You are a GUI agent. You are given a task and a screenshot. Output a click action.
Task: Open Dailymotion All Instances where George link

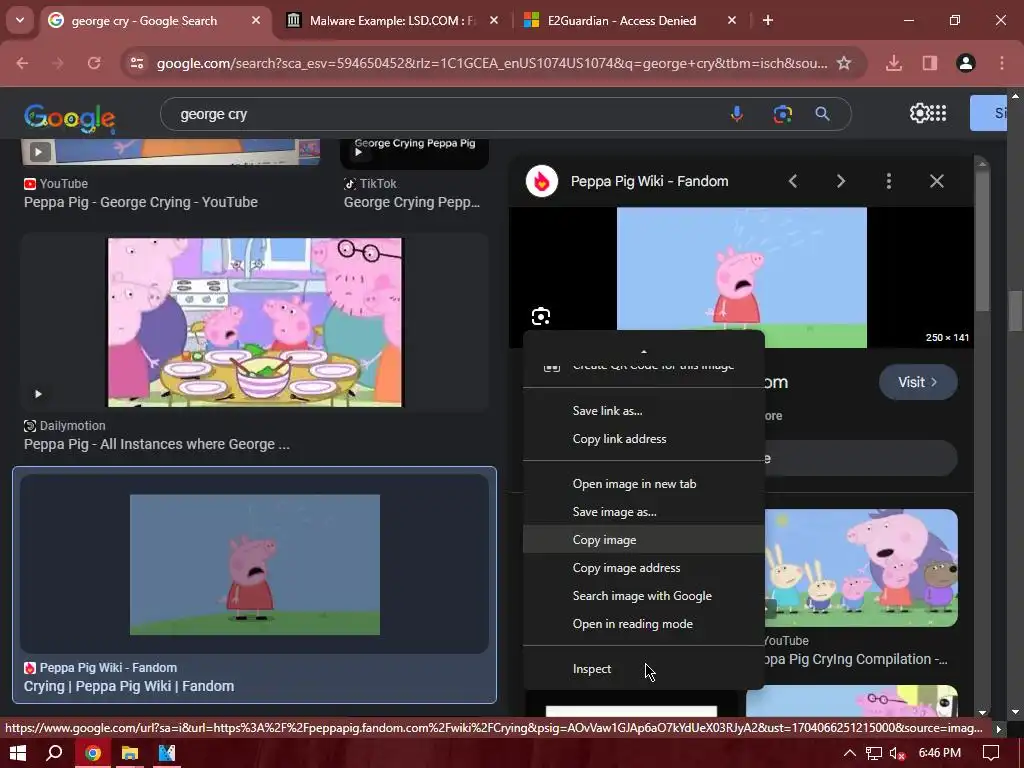[x=157, y=444]
